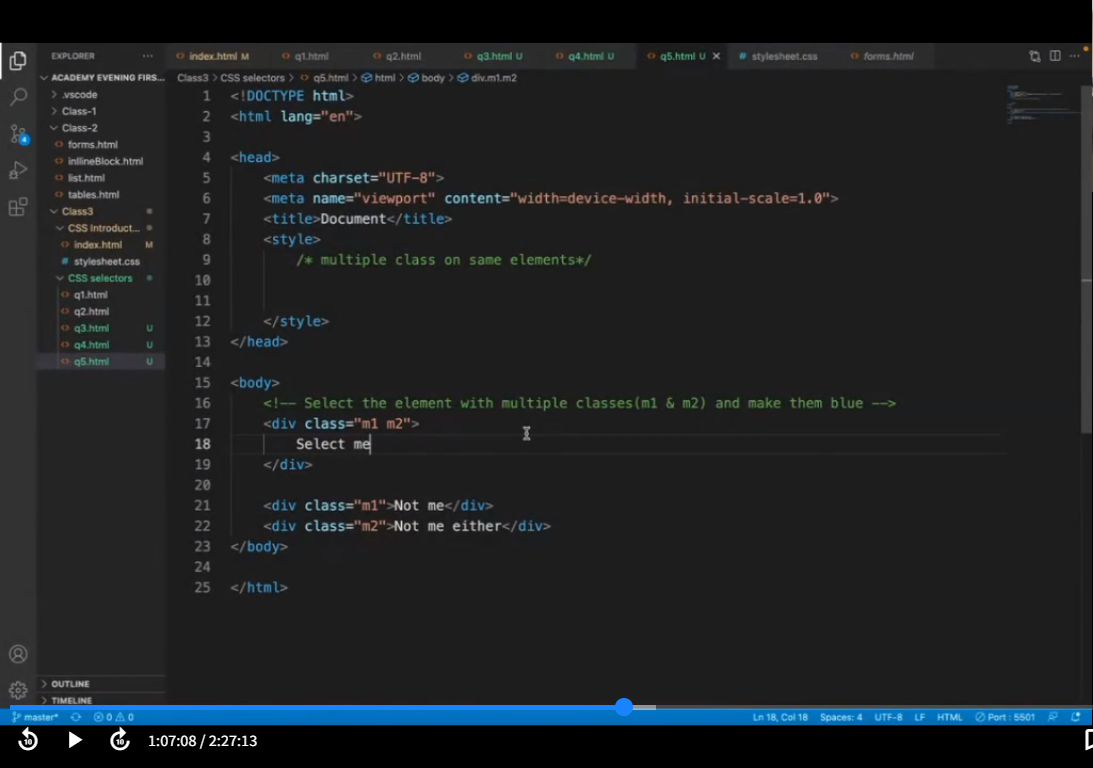Screen dimensions: 1093x768
Task: Switch to the stylesheet.css tab
Action: click(x=783, y=56)
